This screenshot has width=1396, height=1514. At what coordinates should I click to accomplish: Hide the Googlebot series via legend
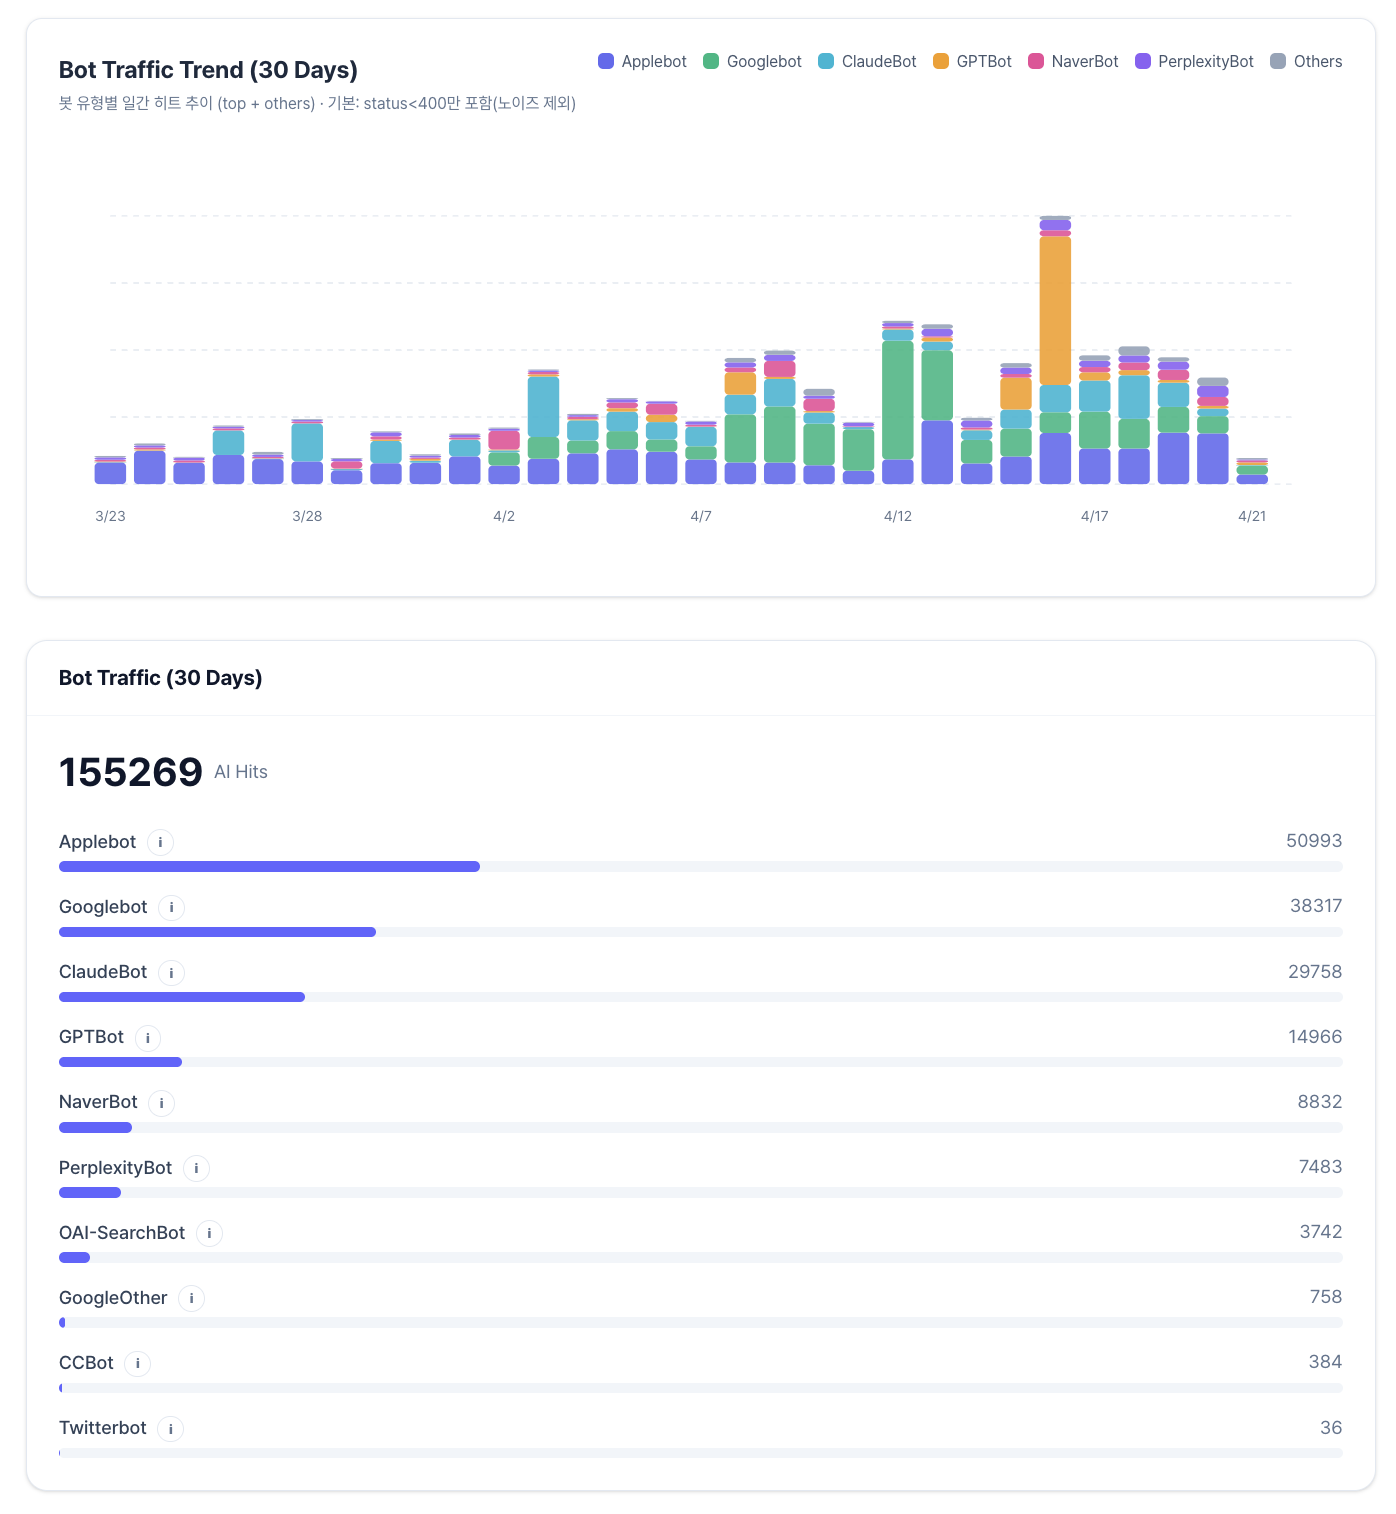point(752,61)
